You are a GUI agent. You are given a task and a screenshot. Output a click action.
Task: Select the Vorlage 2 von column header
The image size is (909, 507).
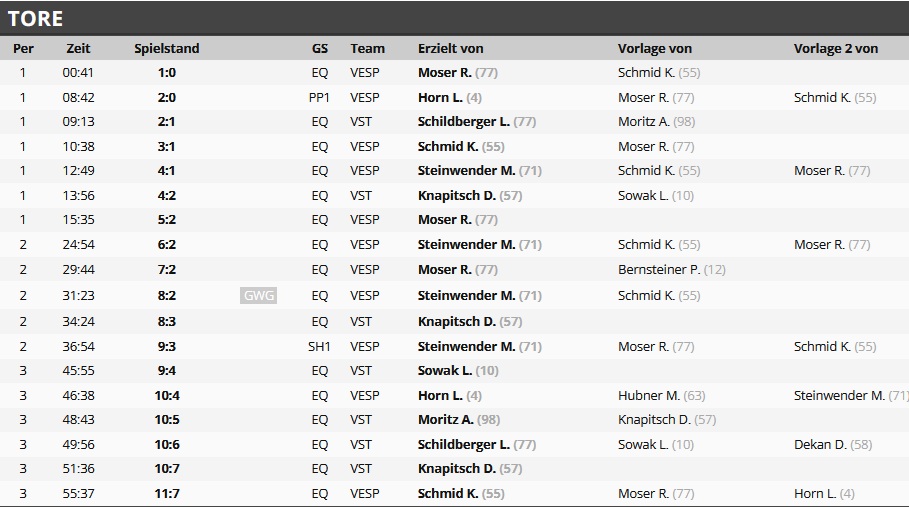click(836, 48)
